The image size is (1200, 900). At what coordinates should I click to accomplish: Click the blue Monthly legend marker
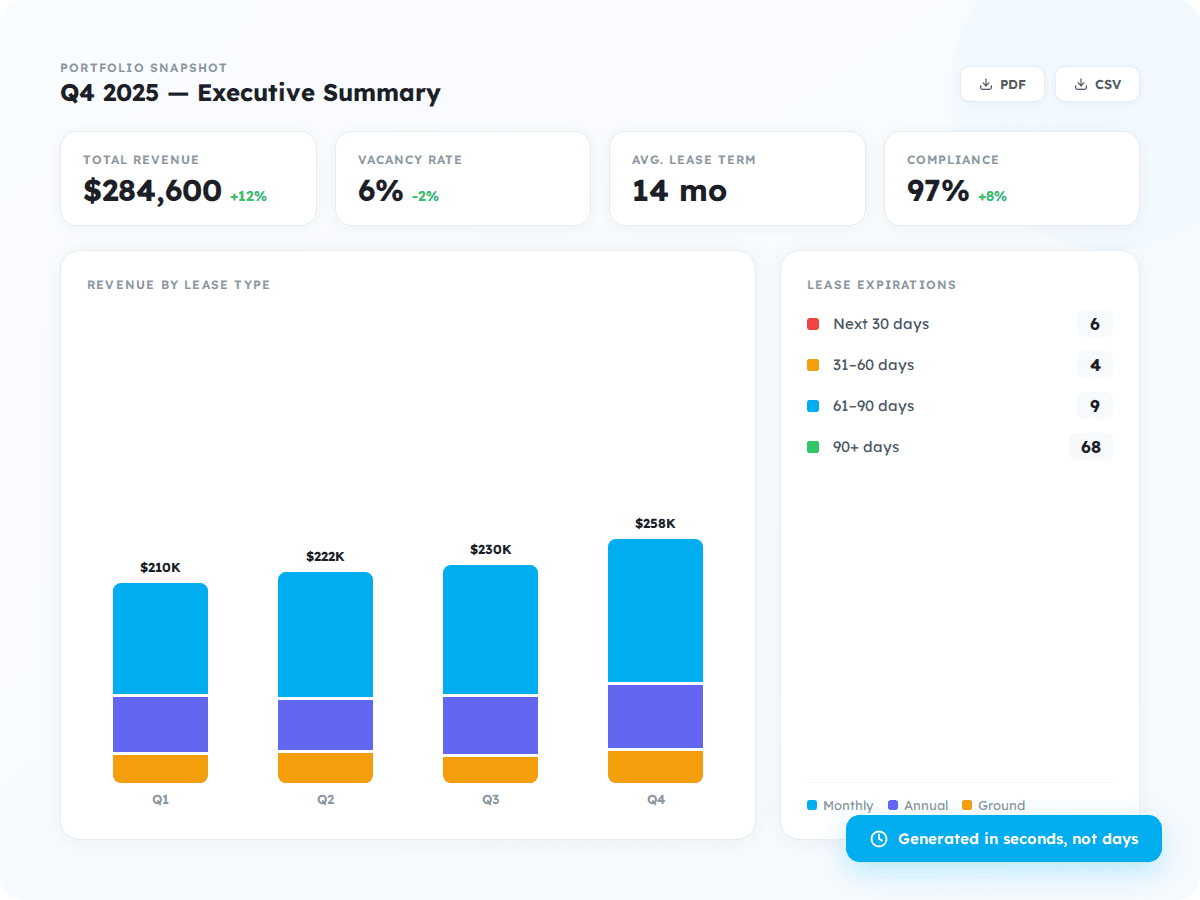pos(812,805)
